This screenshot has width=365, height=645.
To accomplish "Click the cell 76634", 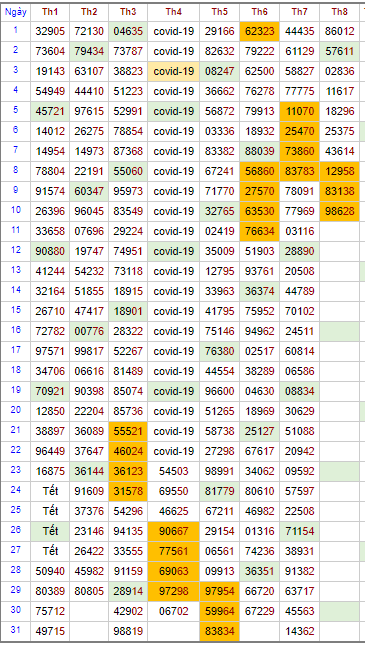I will tap(259, 230).
